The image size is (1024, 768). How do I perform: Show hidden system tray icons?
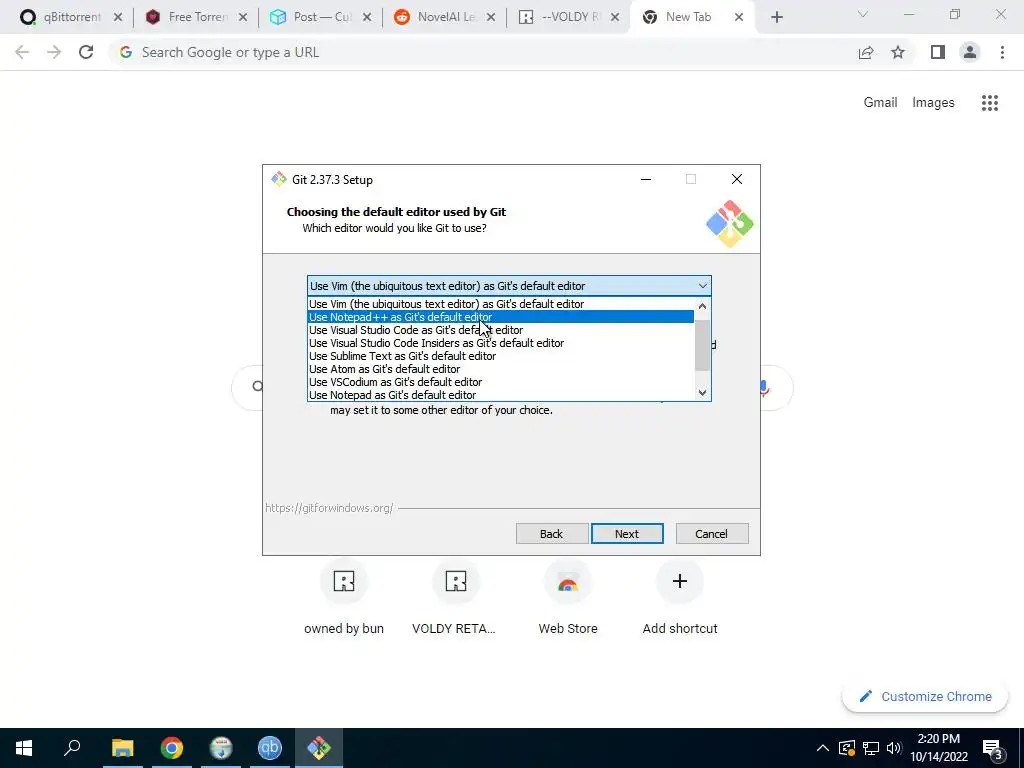click(x=823, y=748)
